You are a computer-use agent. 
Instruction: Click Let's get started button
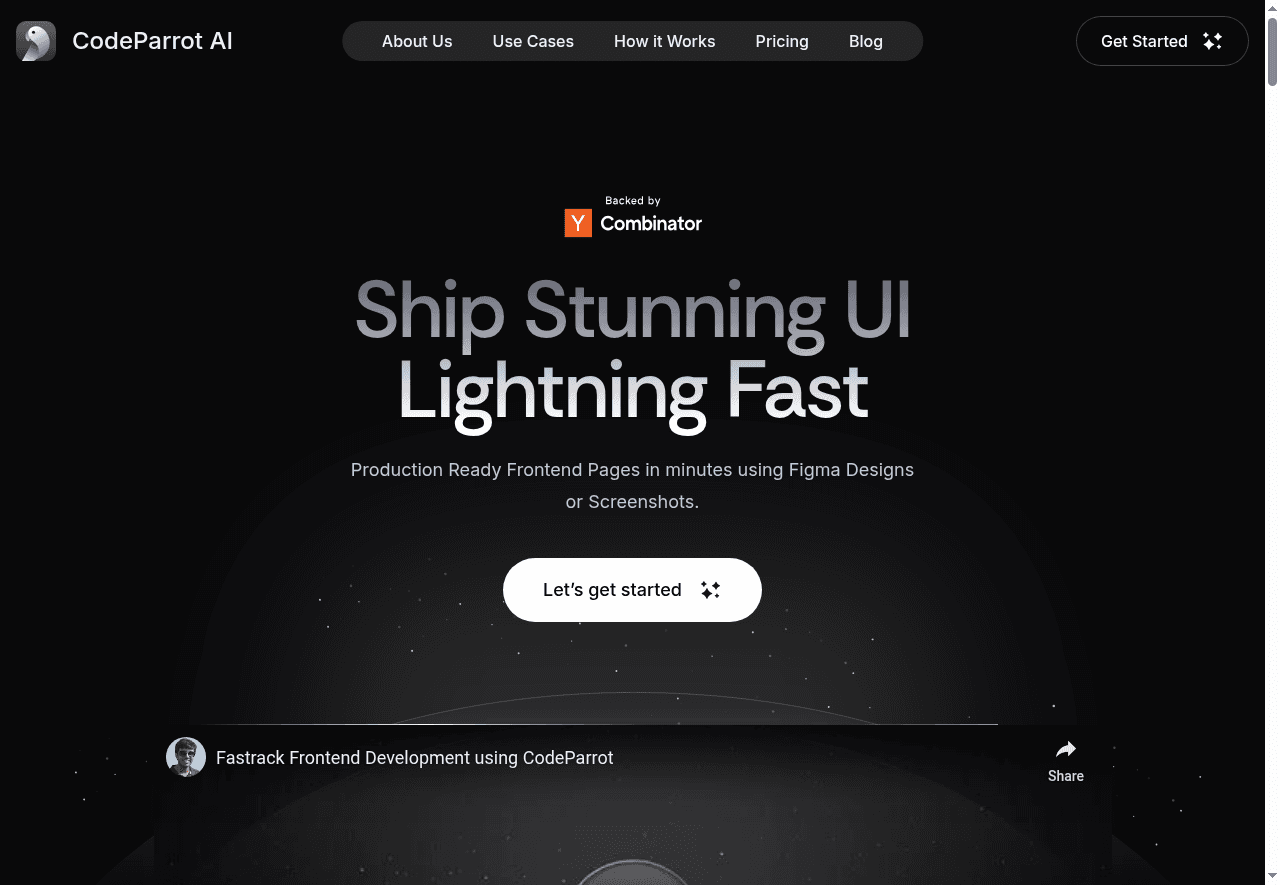click(632, 590)
